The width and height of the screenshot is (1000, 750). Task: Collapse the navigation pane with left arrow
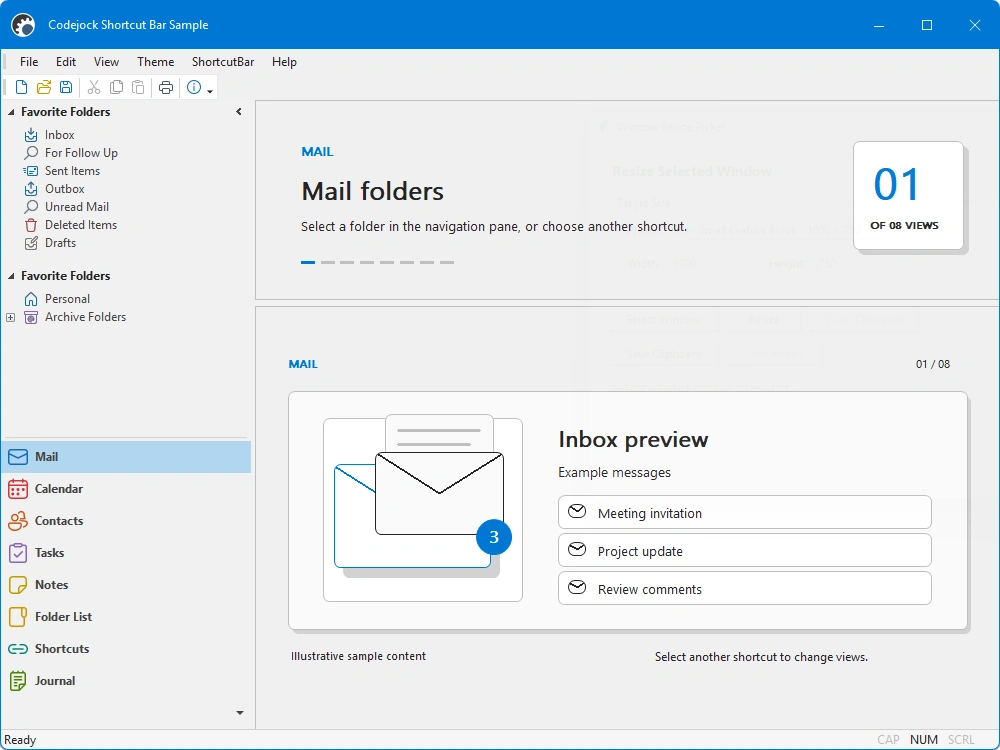click(239, 112)
